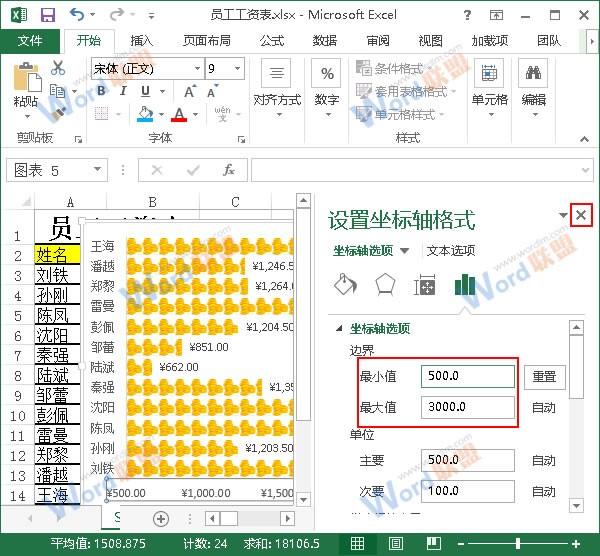Image resolution: width=600 pixels, height=556 pixels.
Task: Open the task pane options dropdown arrow
Action: tap(563, 215)
